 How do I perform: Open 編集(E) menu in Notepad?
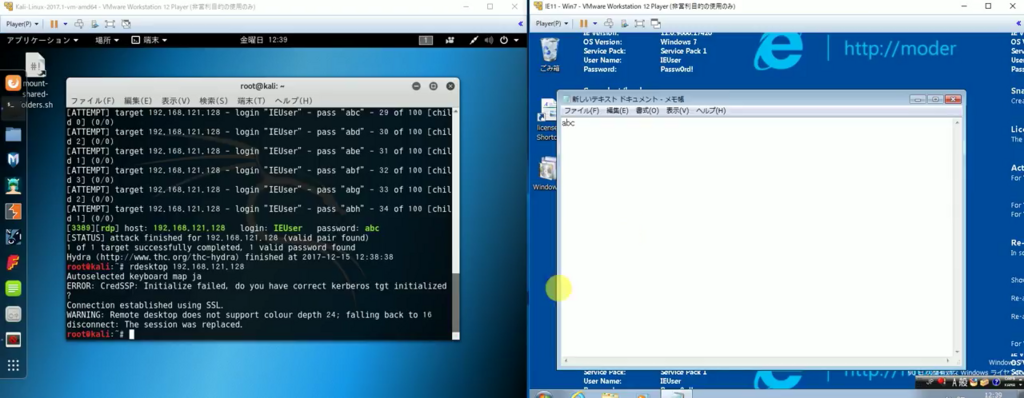[617, 110]
